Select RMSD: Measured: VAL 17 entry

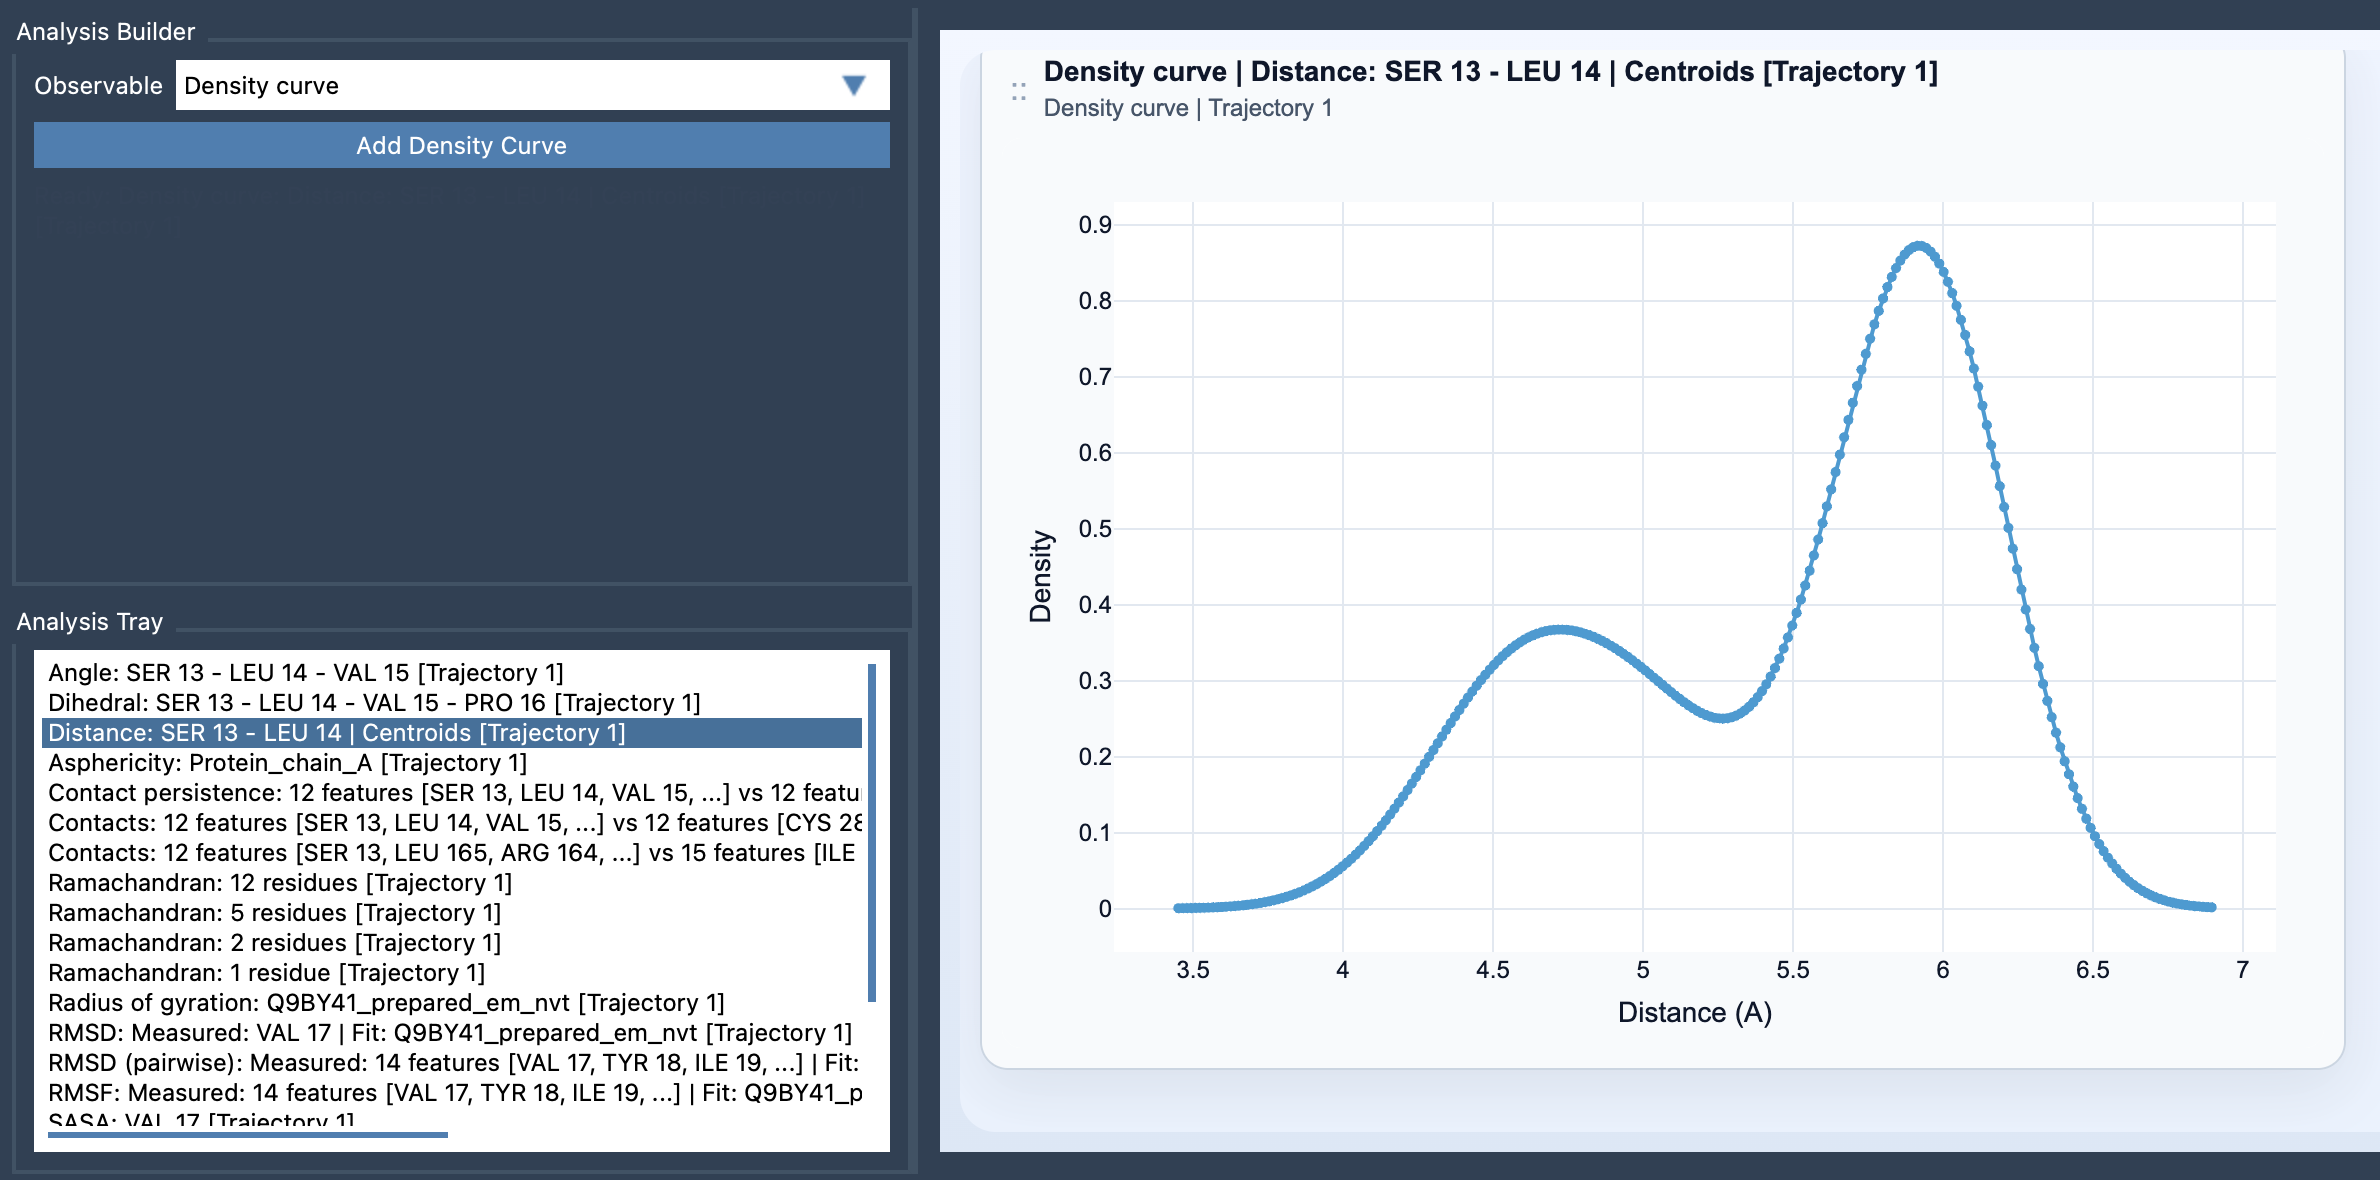(x=450, y=1032)
